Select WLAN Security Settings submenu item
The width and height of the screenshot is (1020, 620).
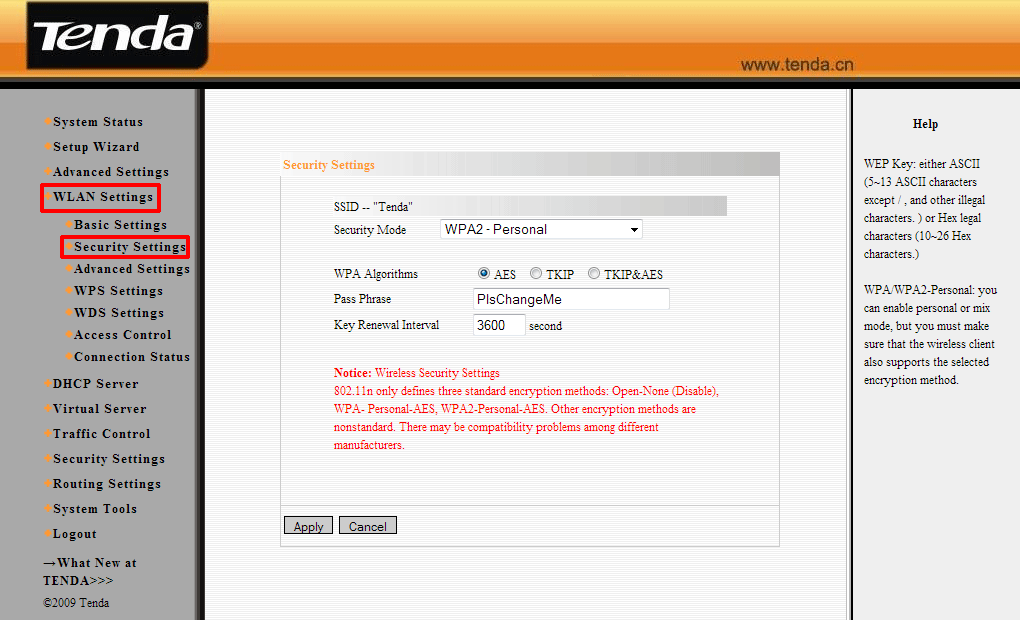coord(130,247)
